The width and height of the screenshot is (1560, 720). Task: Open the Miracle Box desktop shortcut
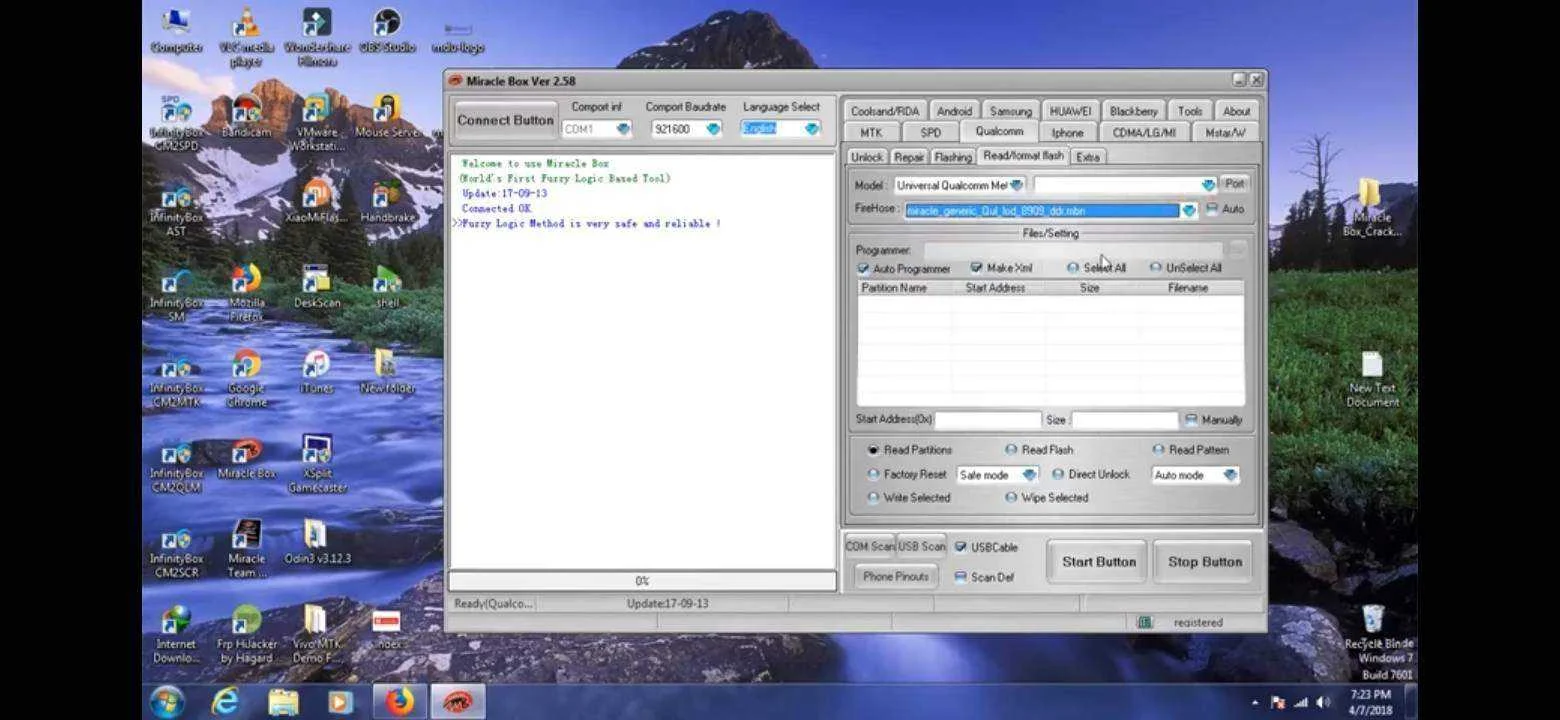pyautogui.click(x=246, y=458)
